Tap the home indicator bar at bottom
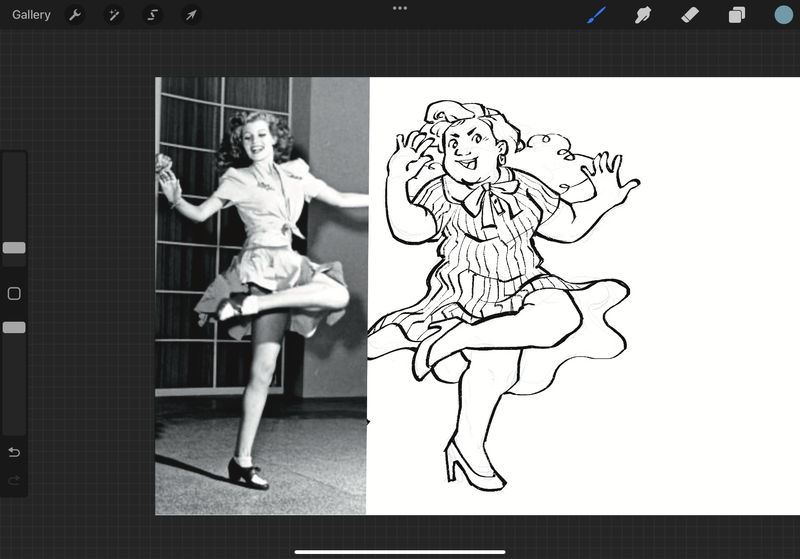Viewport: 800px width, 559px height. click(x=400, y=552)
